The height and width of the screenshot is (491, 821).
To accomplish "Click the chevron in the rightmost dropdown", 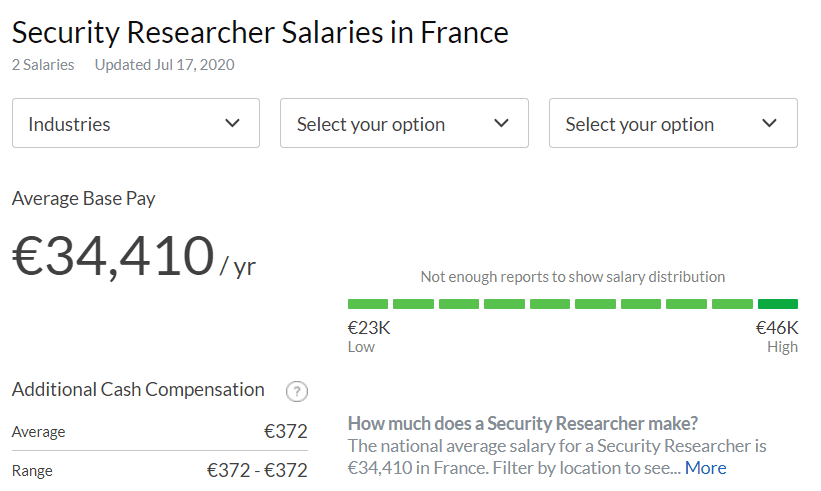I will pyautogui.click(x=769, y=123).
